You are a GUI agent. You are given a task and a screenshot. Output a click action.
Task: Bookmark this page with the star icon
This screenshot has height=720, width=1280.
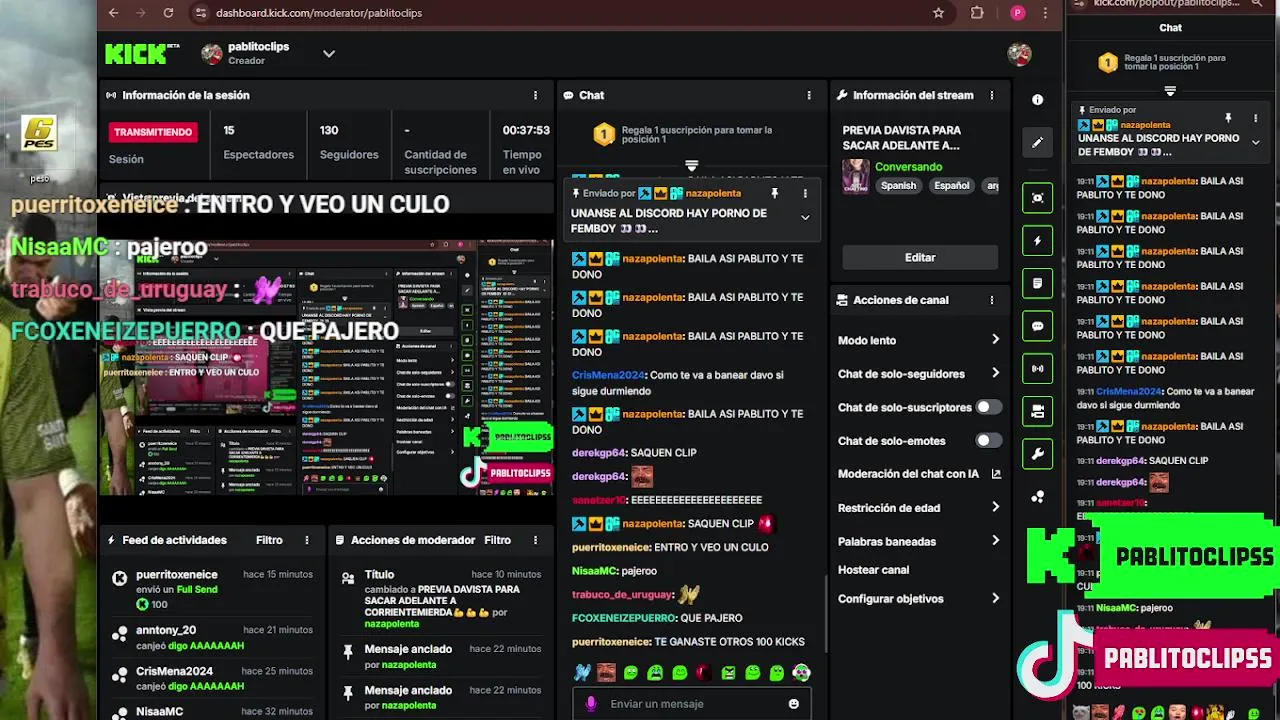938,13
